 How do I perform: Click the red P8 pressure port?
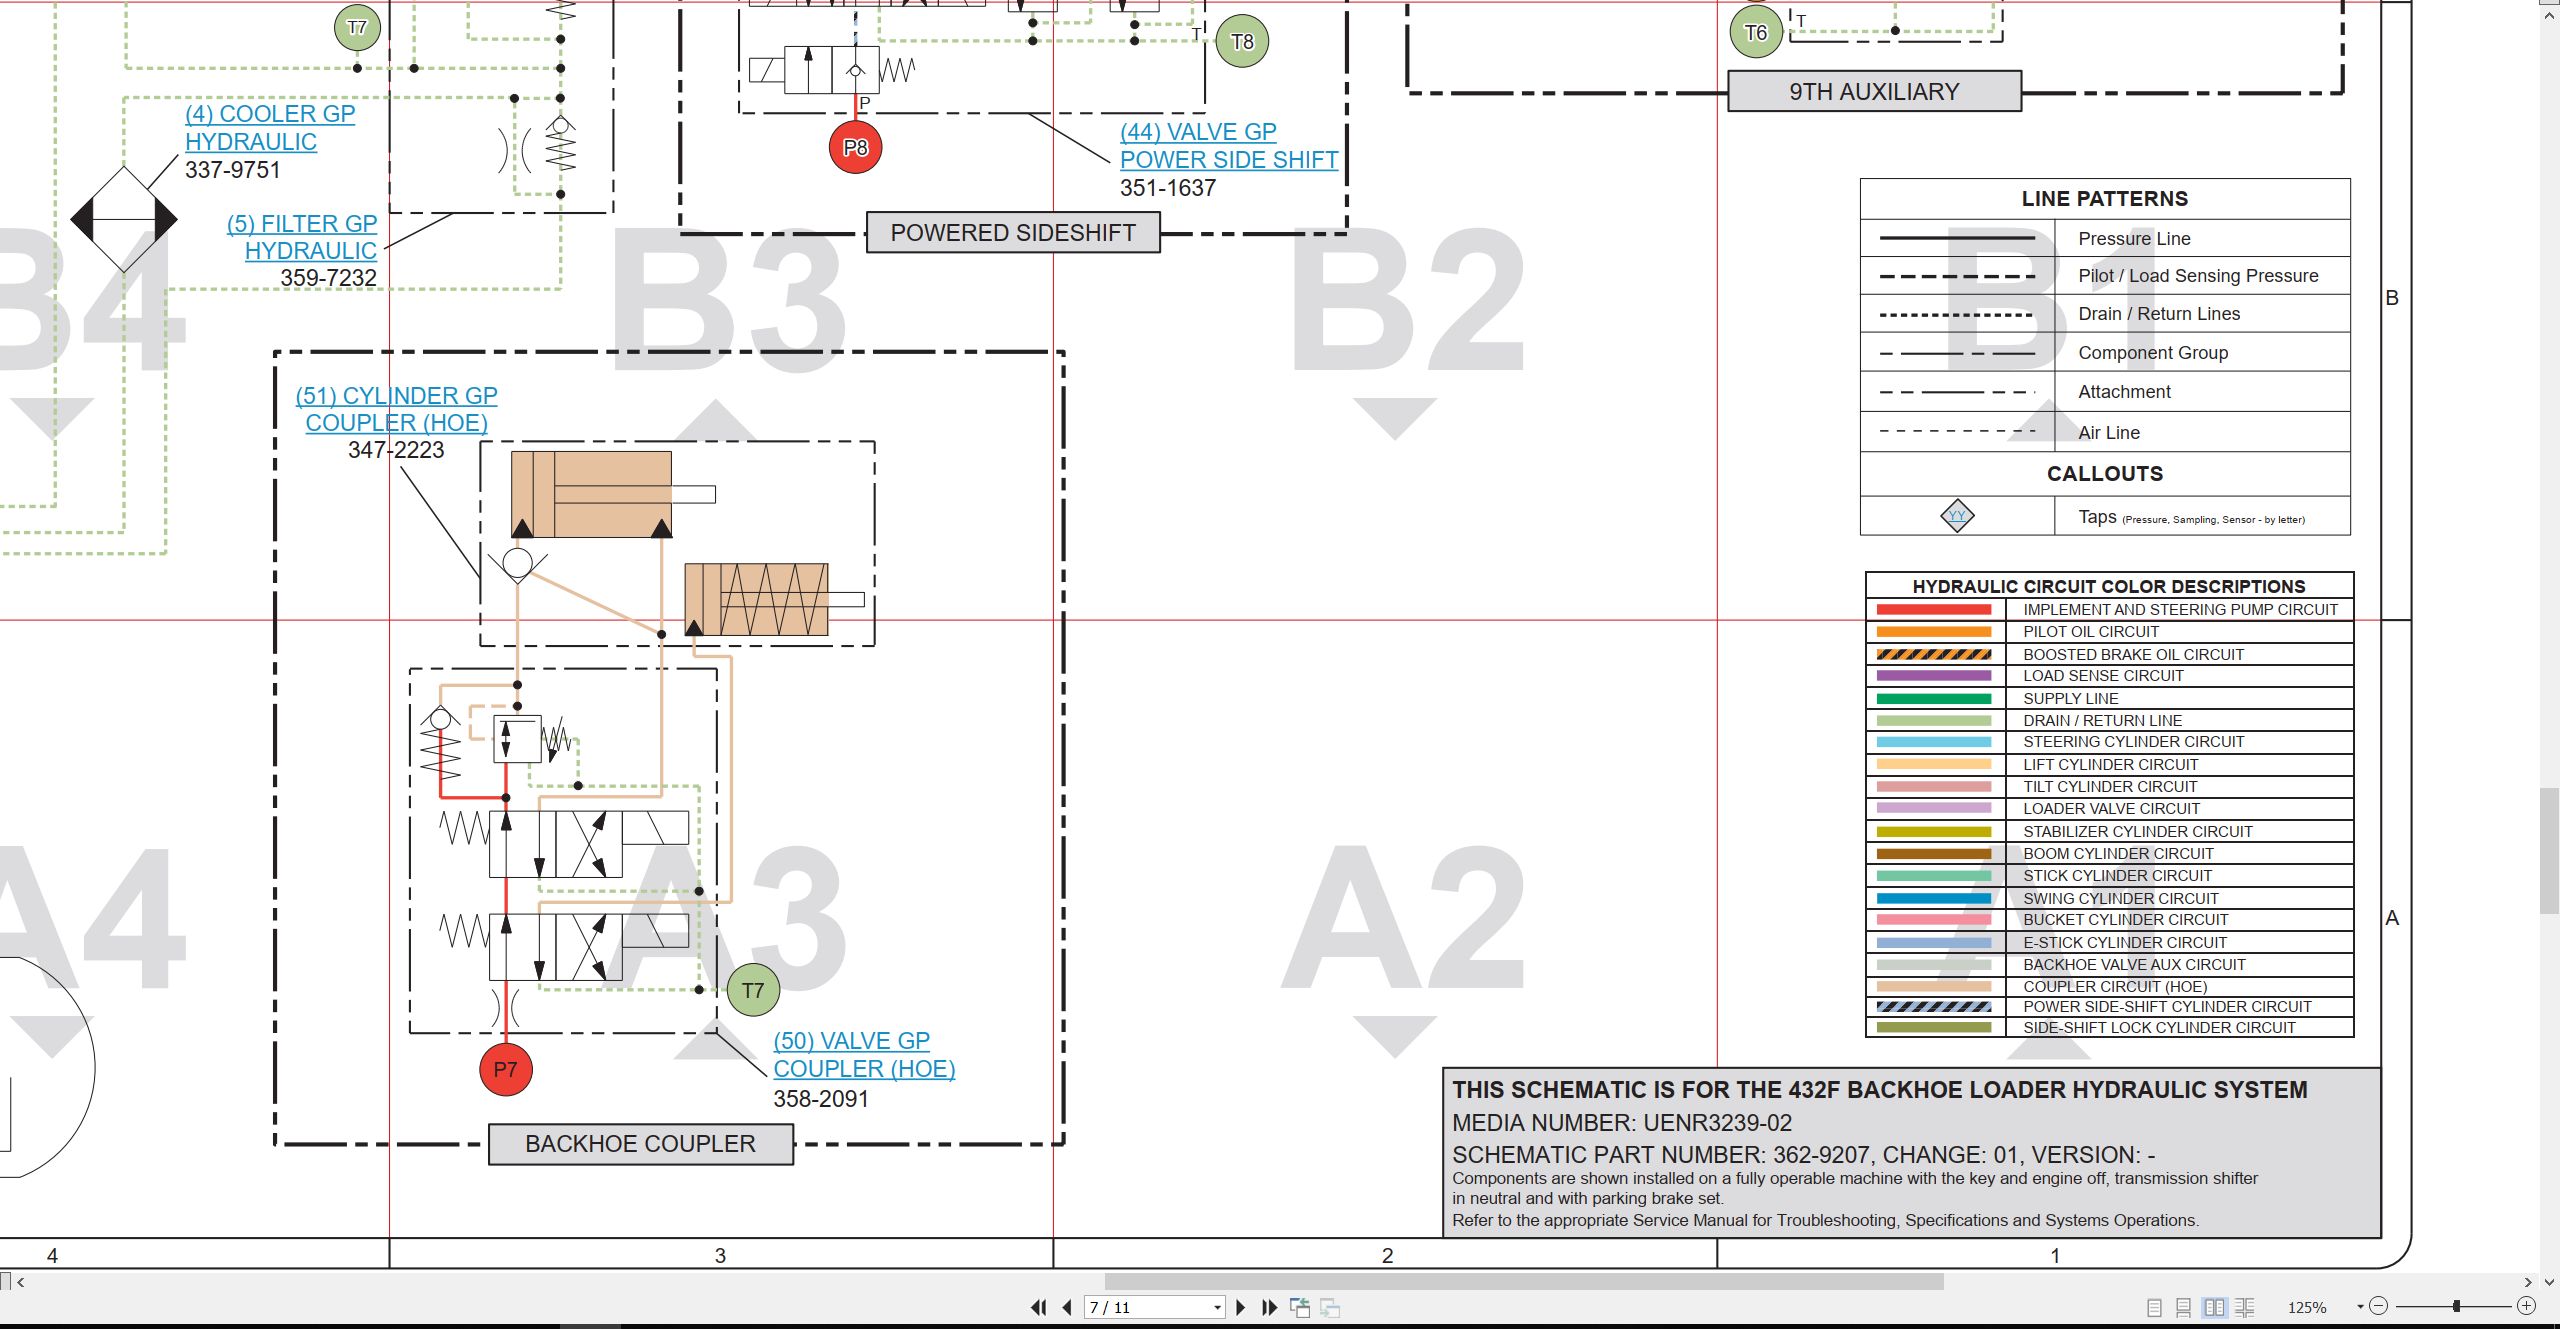click(855, 147)
